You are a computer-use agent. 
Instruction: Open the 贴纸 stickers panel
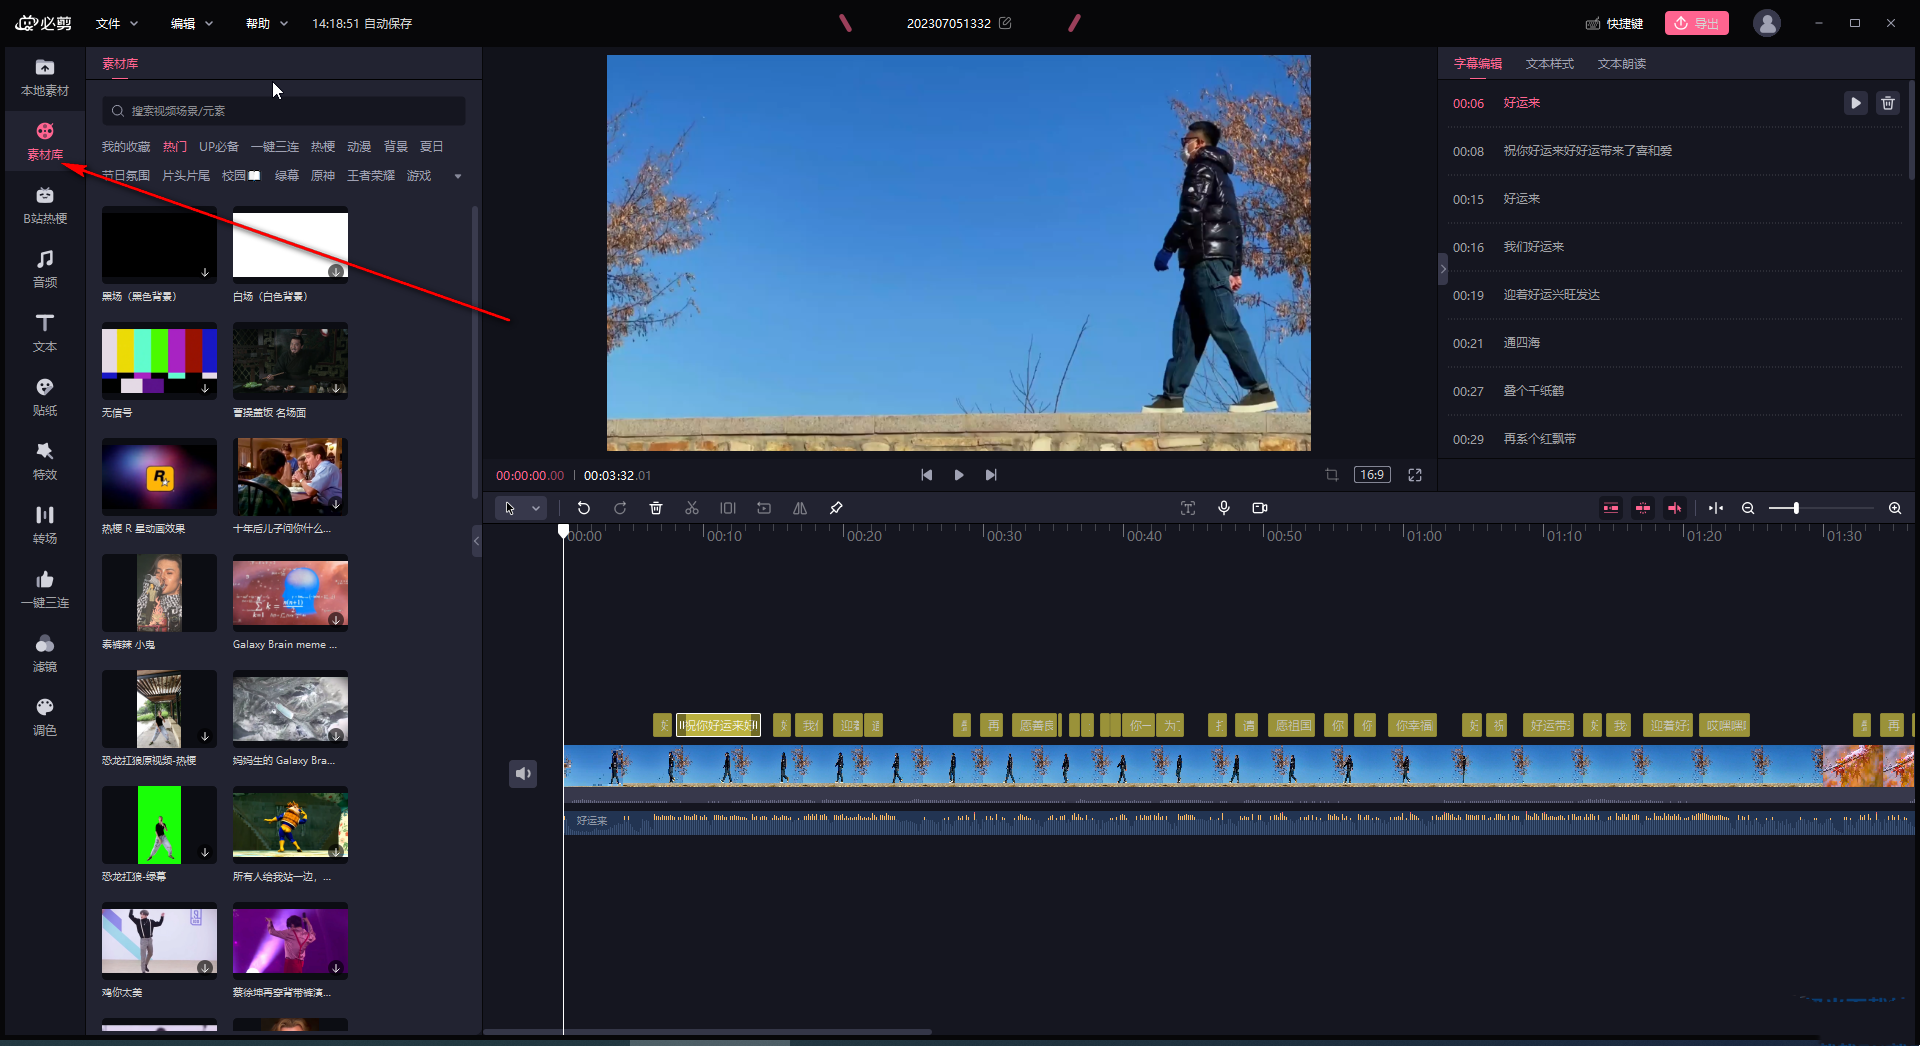click(45, 396)
